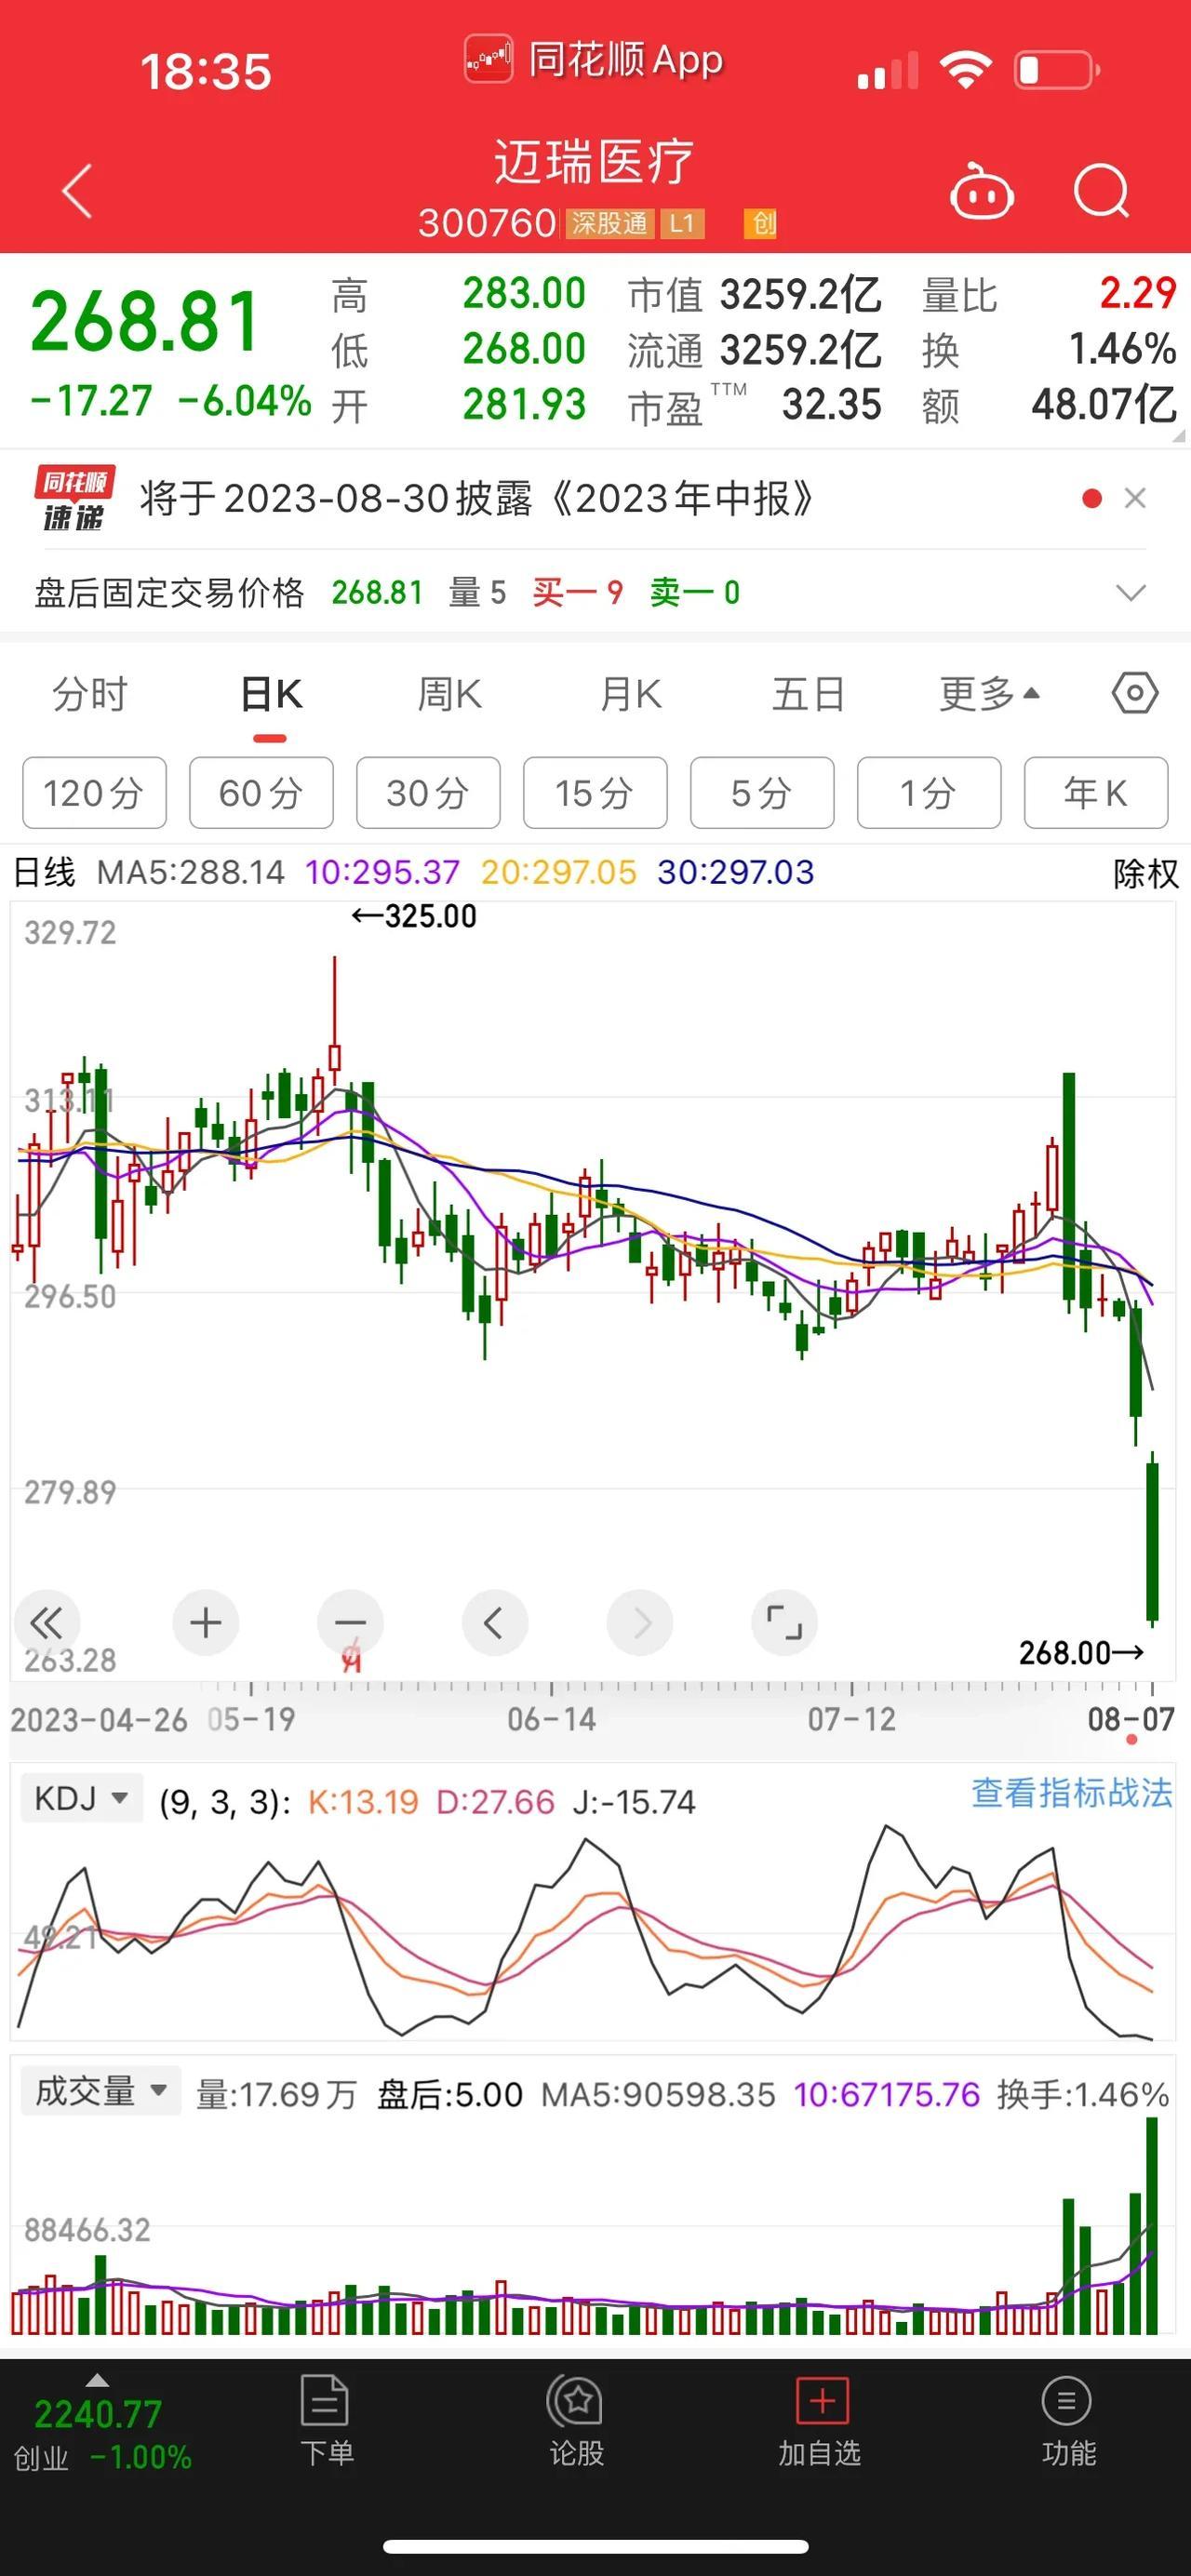Tap the 创 board badge
The width and height of the screenshot is (1191, 2576).
[761, 223]
